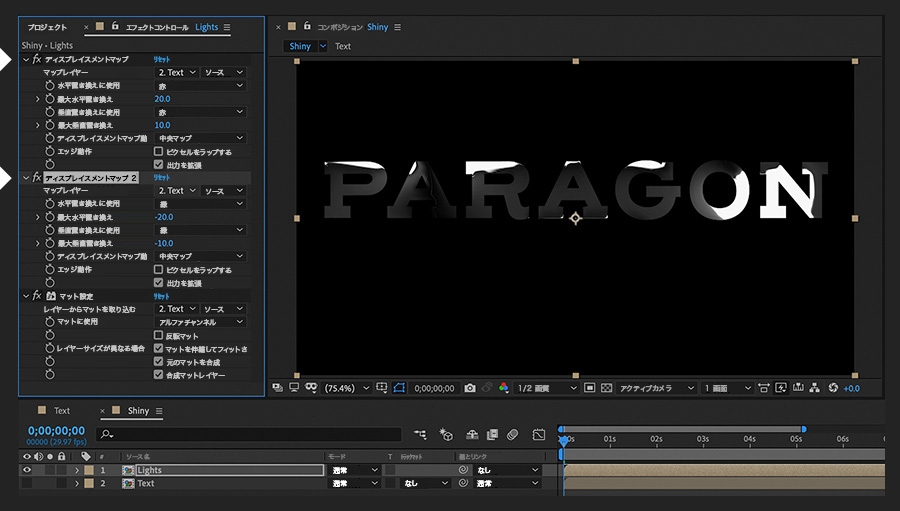Open the Shiny timeline tab menu icon
Image resolution: width=900 pixels, height=511 pixels.
[x=159, y=411]
